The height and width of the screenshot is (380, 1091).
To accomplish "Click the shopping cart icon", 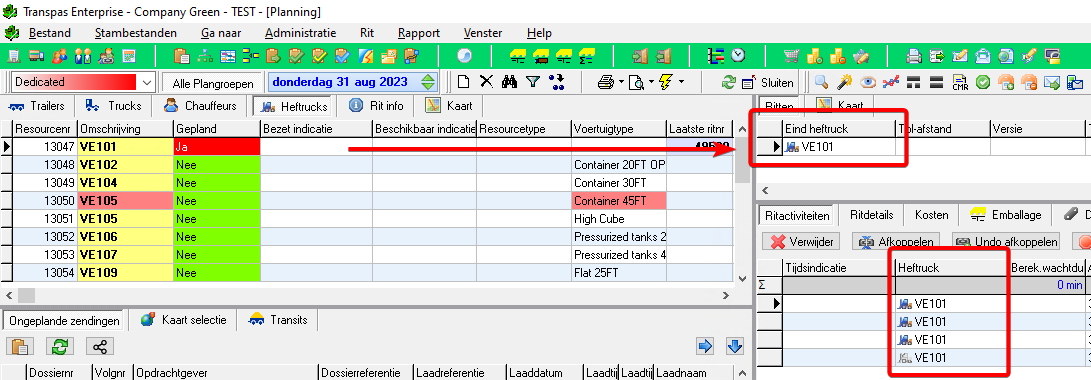I will 792,56.
